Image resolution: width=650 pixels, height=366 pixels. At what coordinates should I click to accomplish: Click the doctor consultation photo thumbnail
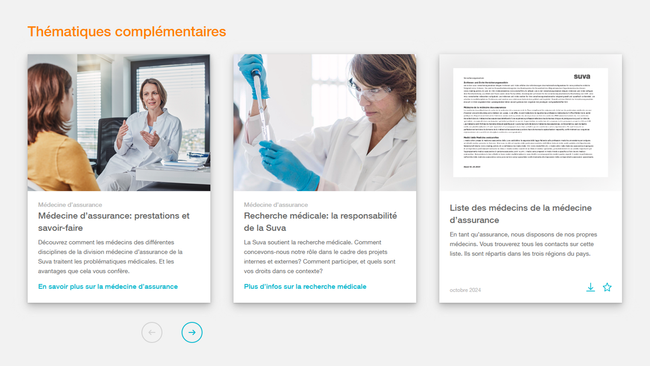coord(119,122)
